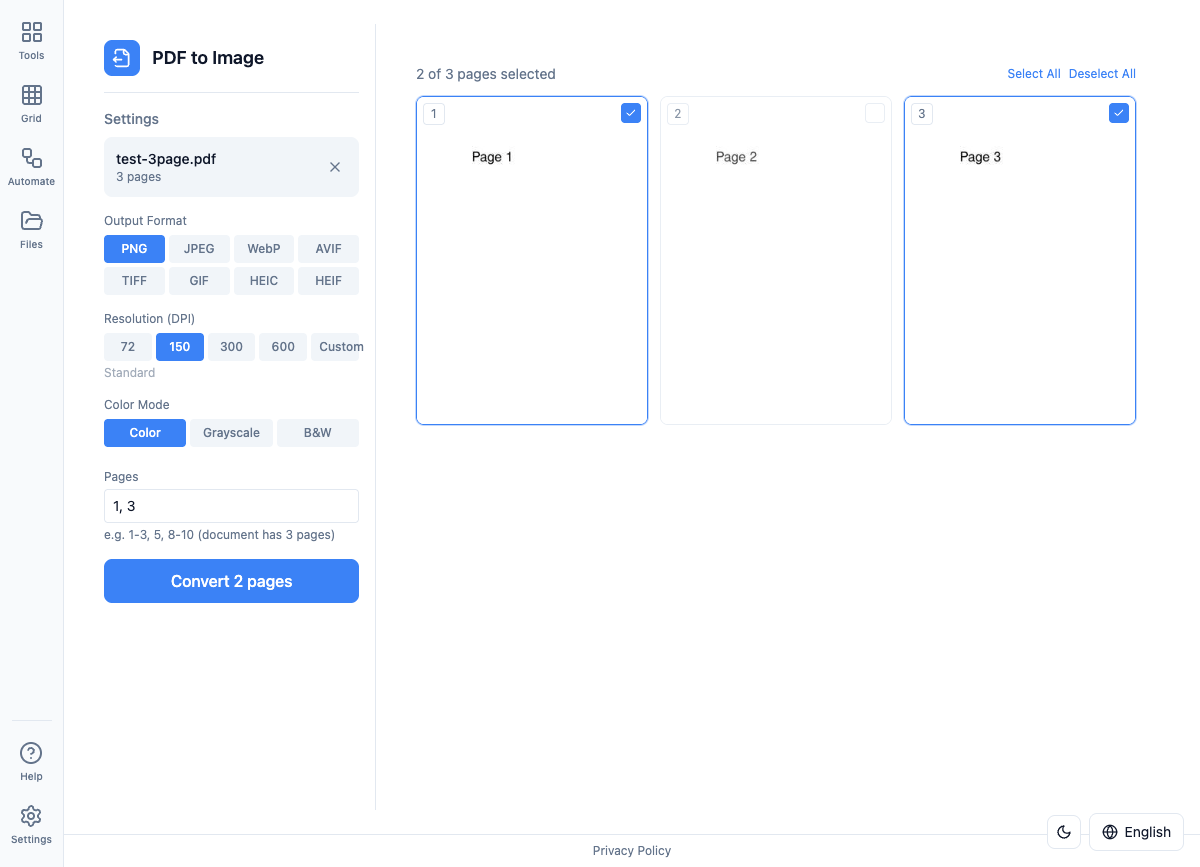This screenshot has height=867, width=1200.
Task: Click the Select All link
Action: (1034, 74)
